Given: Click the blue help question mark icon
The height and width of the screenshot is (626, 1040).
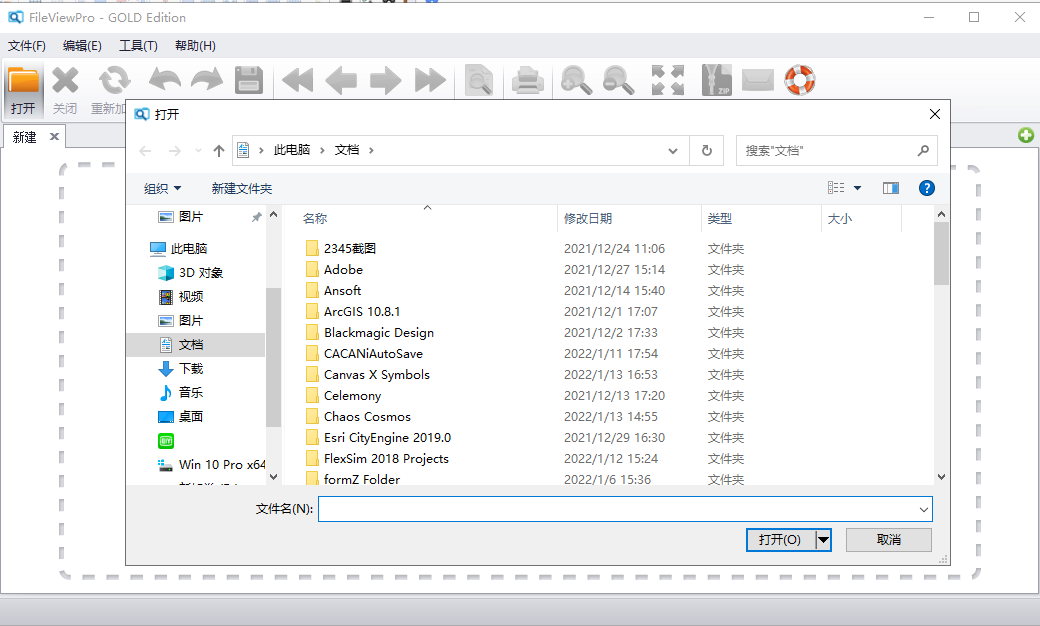Looking at the screenshot, I should [x=927, y=188].
